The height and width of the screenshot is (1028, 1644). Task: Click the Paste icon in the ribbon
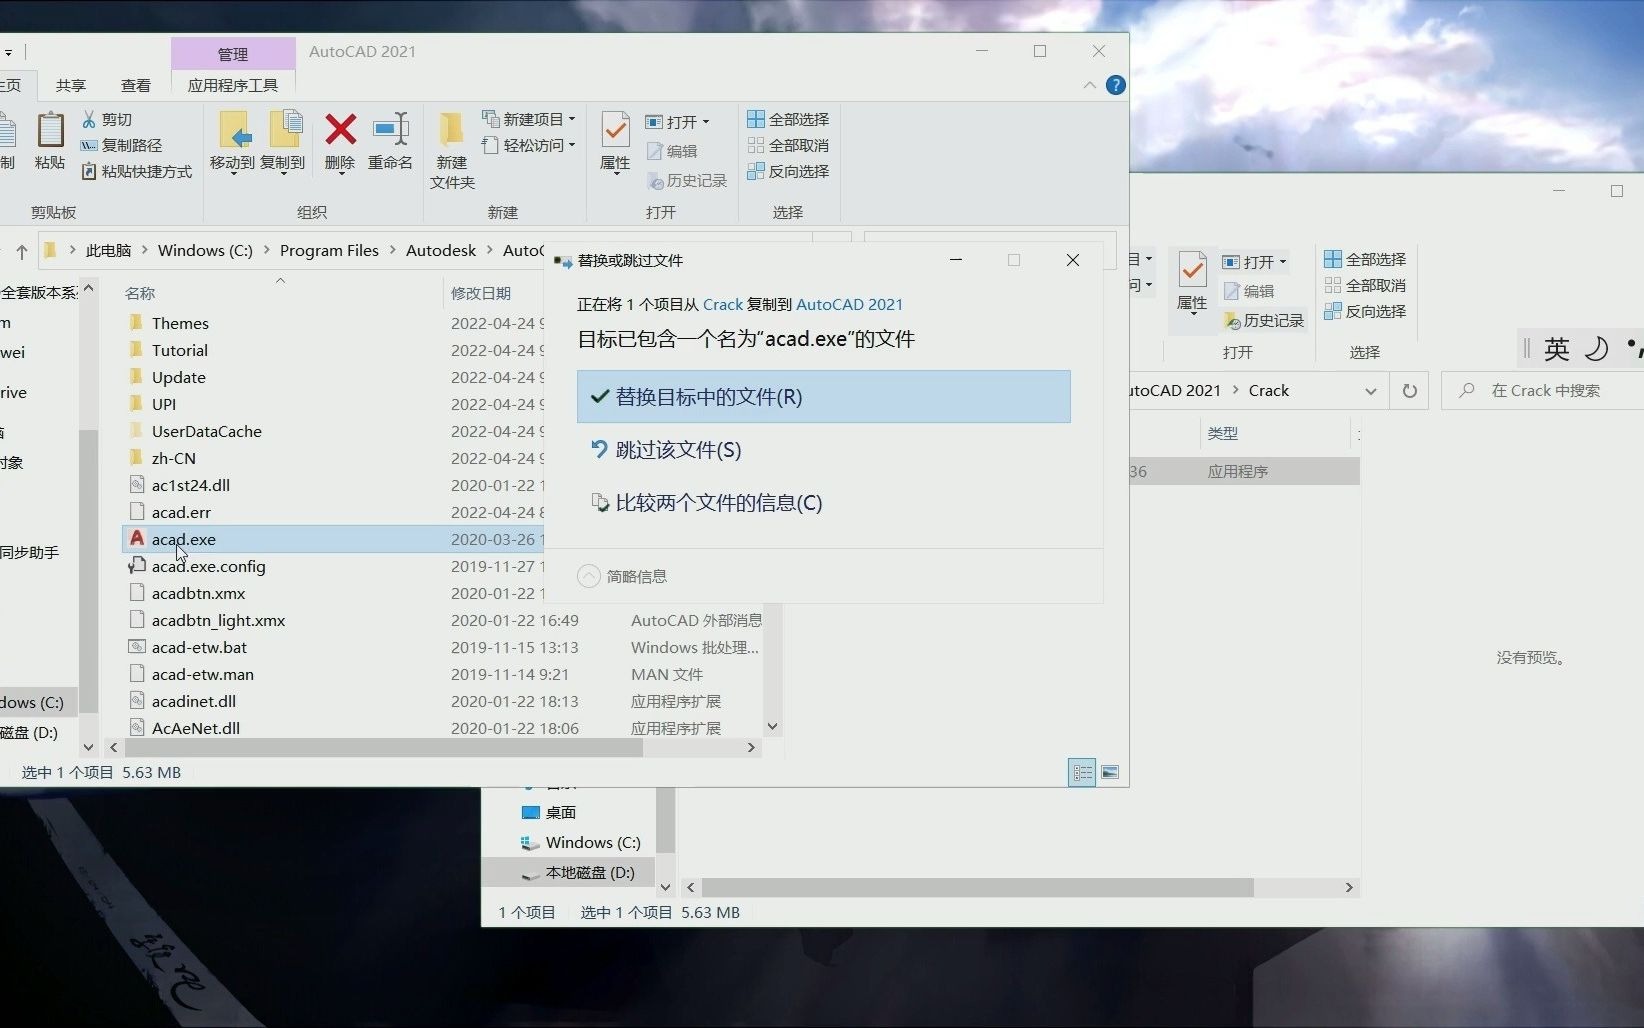50,130
